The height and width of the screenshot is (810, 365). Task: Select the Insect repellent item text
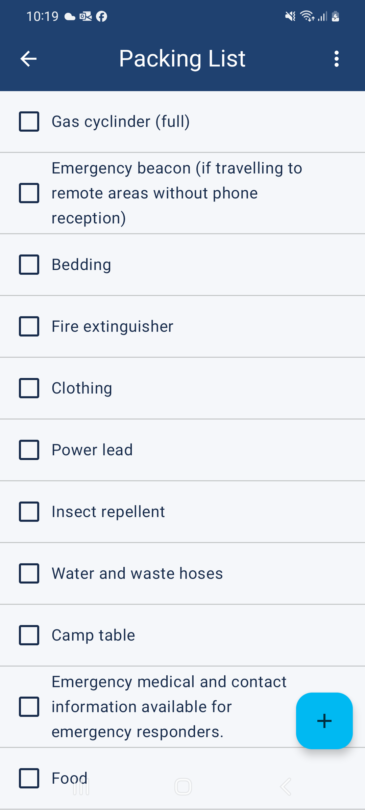click(108, 511)
